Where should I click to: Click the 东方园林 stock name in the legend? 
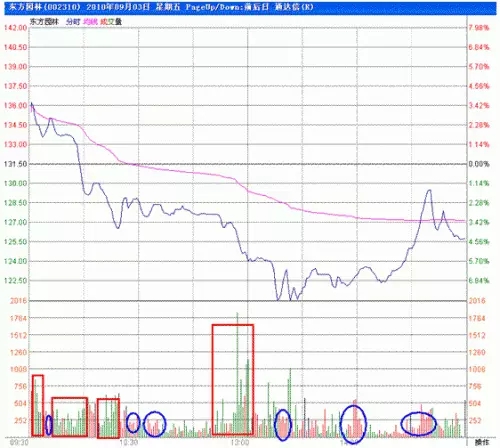(44, 22)
